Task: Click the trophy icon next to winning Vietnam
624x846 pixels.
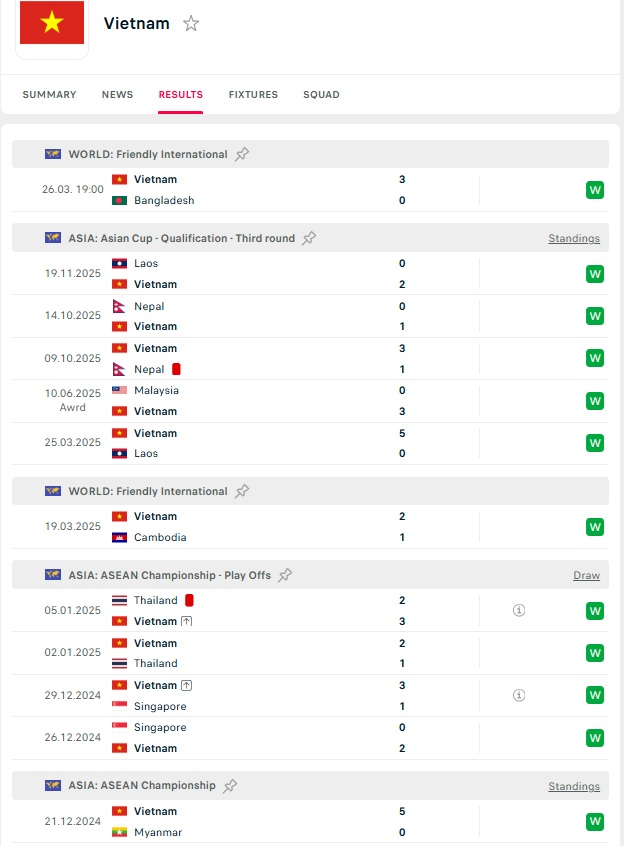Action: [x=184, y=622]
